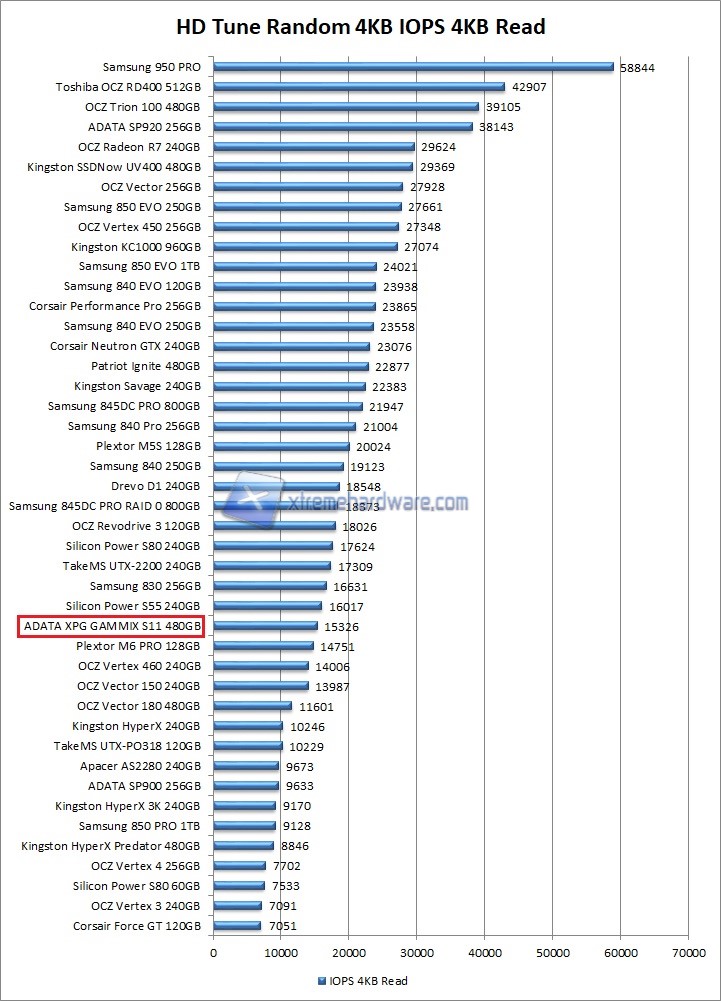The height and width of the screenshot is (1001, 721).
Task: Click the OCZ Trion 100 480GB bar
Action: coord(345,107)
